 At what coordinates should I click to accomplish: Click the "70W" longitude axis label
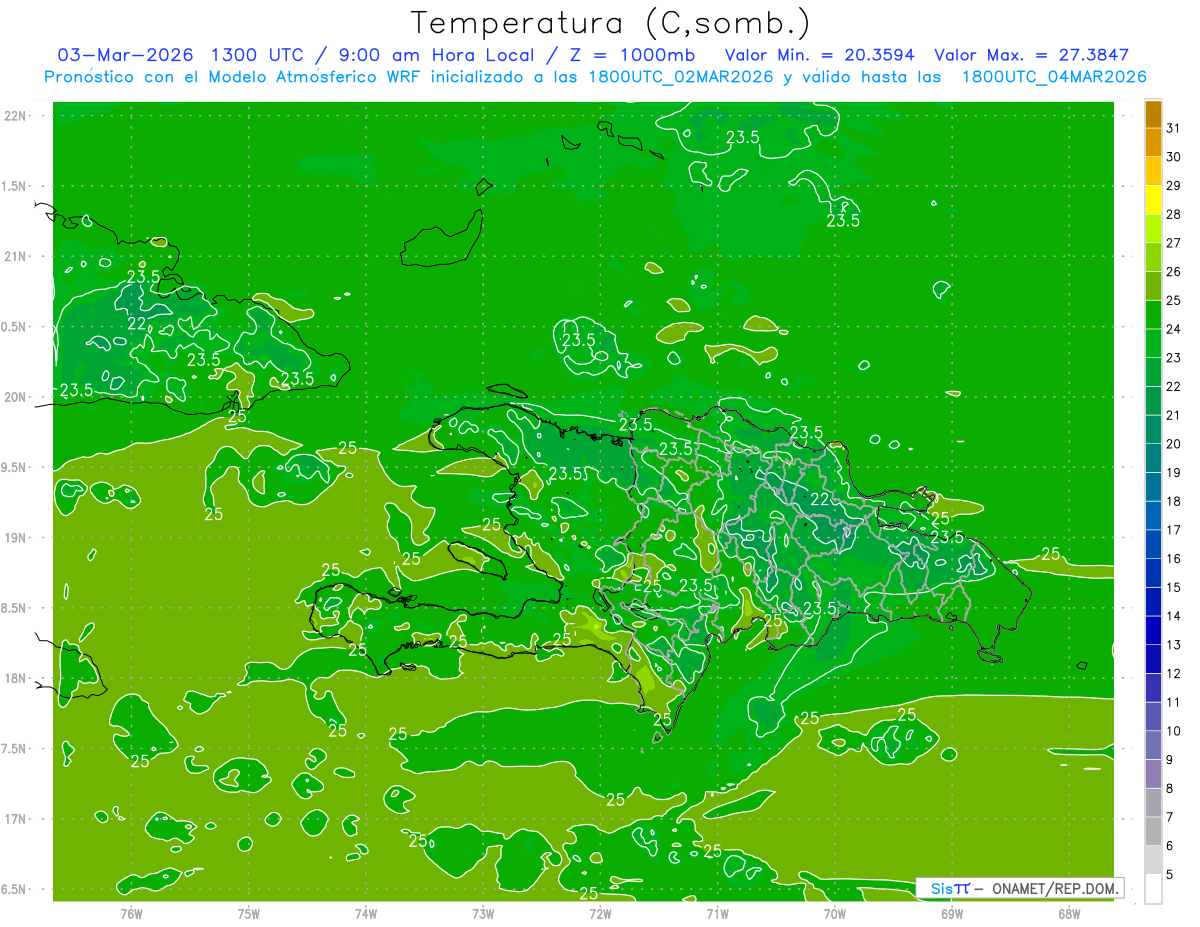pos(835,914)
